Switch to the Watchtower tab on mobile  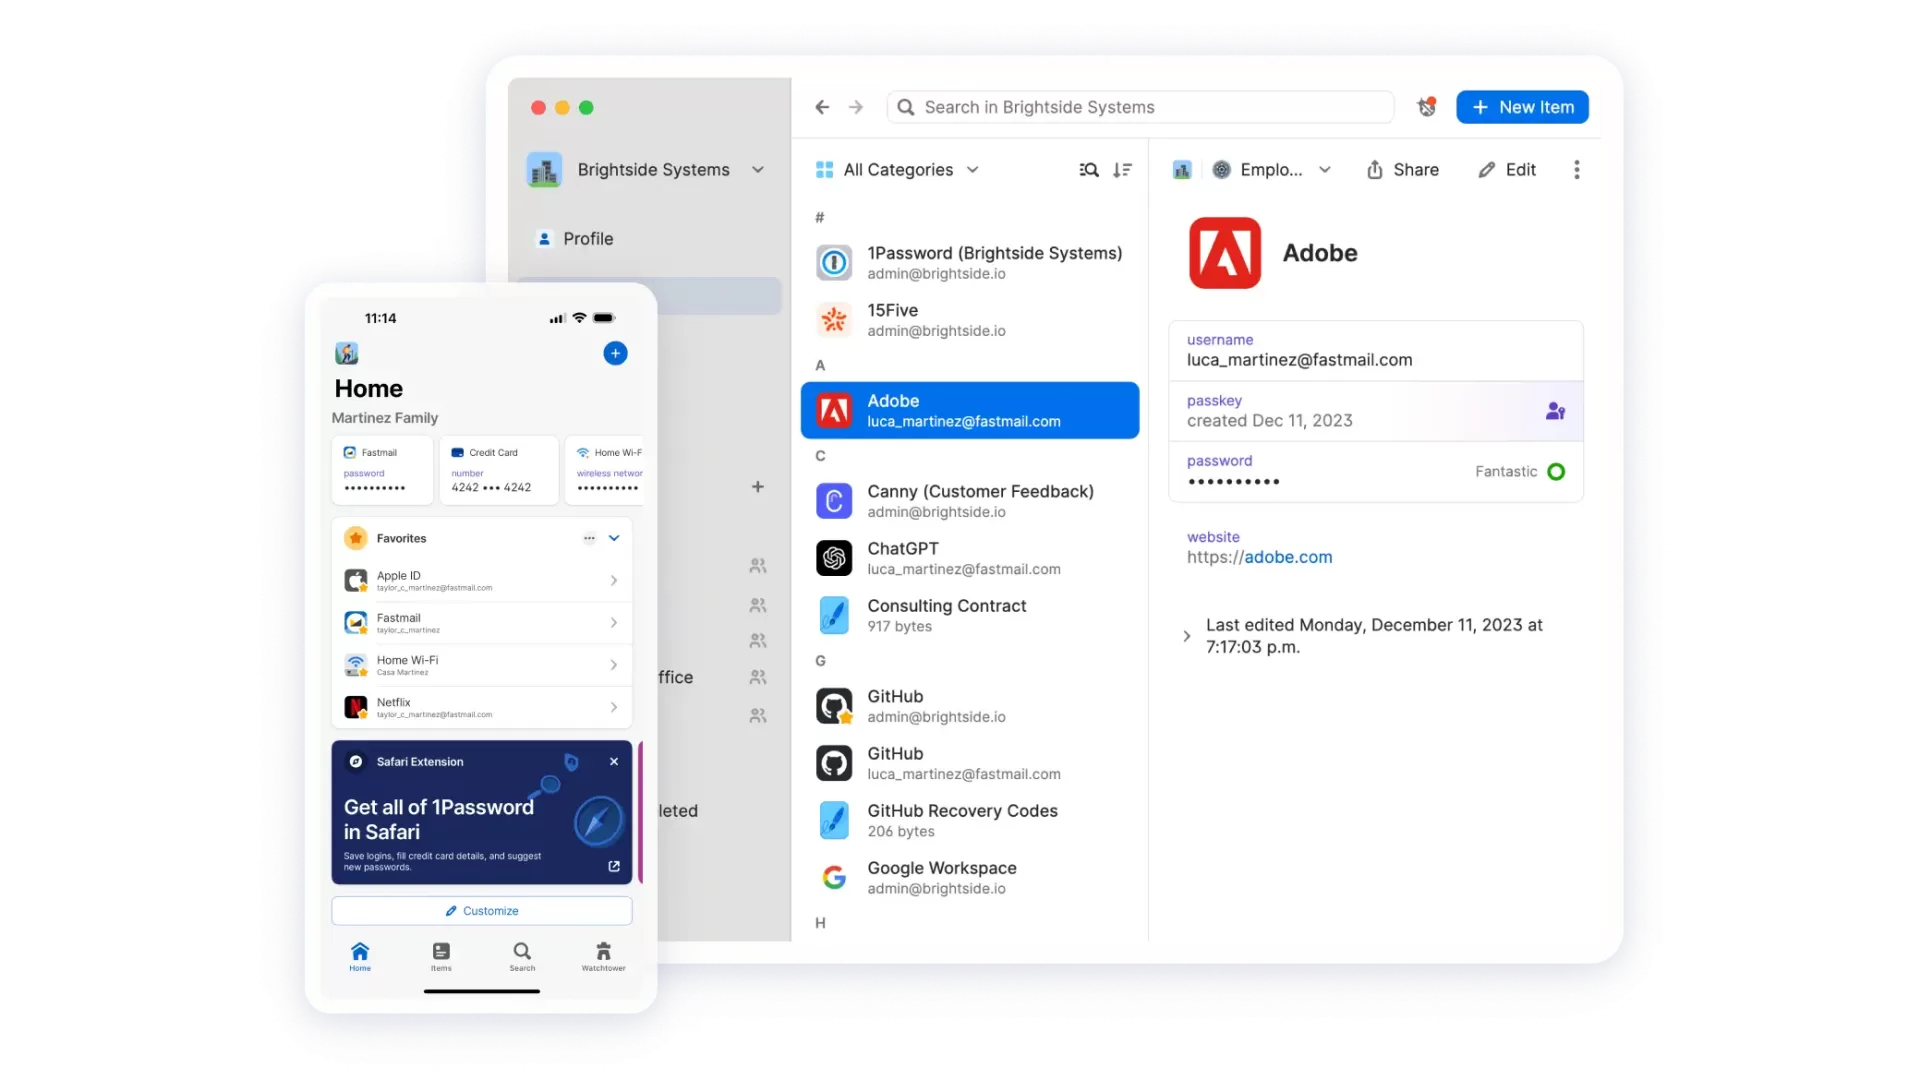pyautogui.click(x=603, y=956)
